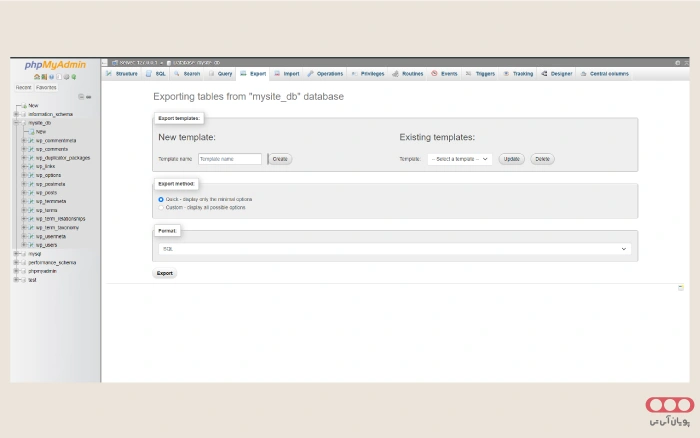Click the wp_termmeta table icon
700x438 pixels.
(x=31, y=201)
